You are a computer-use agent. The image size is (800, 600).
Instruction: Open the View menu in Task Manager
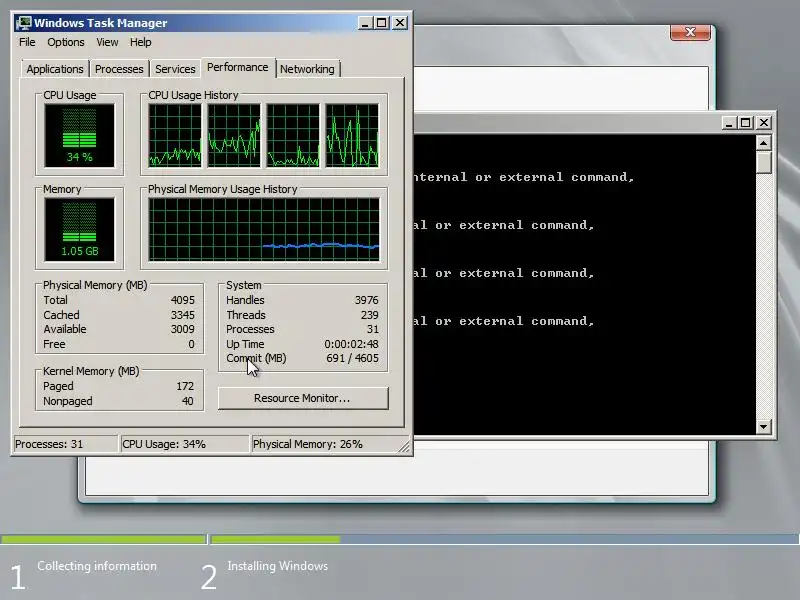tap(107, 42)
